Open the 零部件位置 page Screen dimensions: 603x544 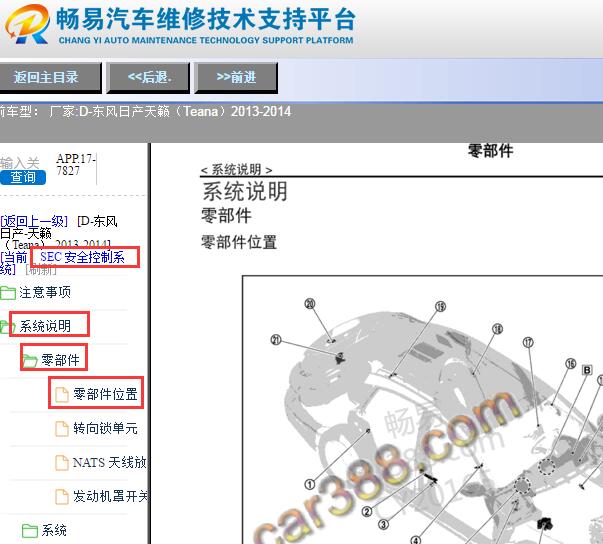(x=105, y=394)
